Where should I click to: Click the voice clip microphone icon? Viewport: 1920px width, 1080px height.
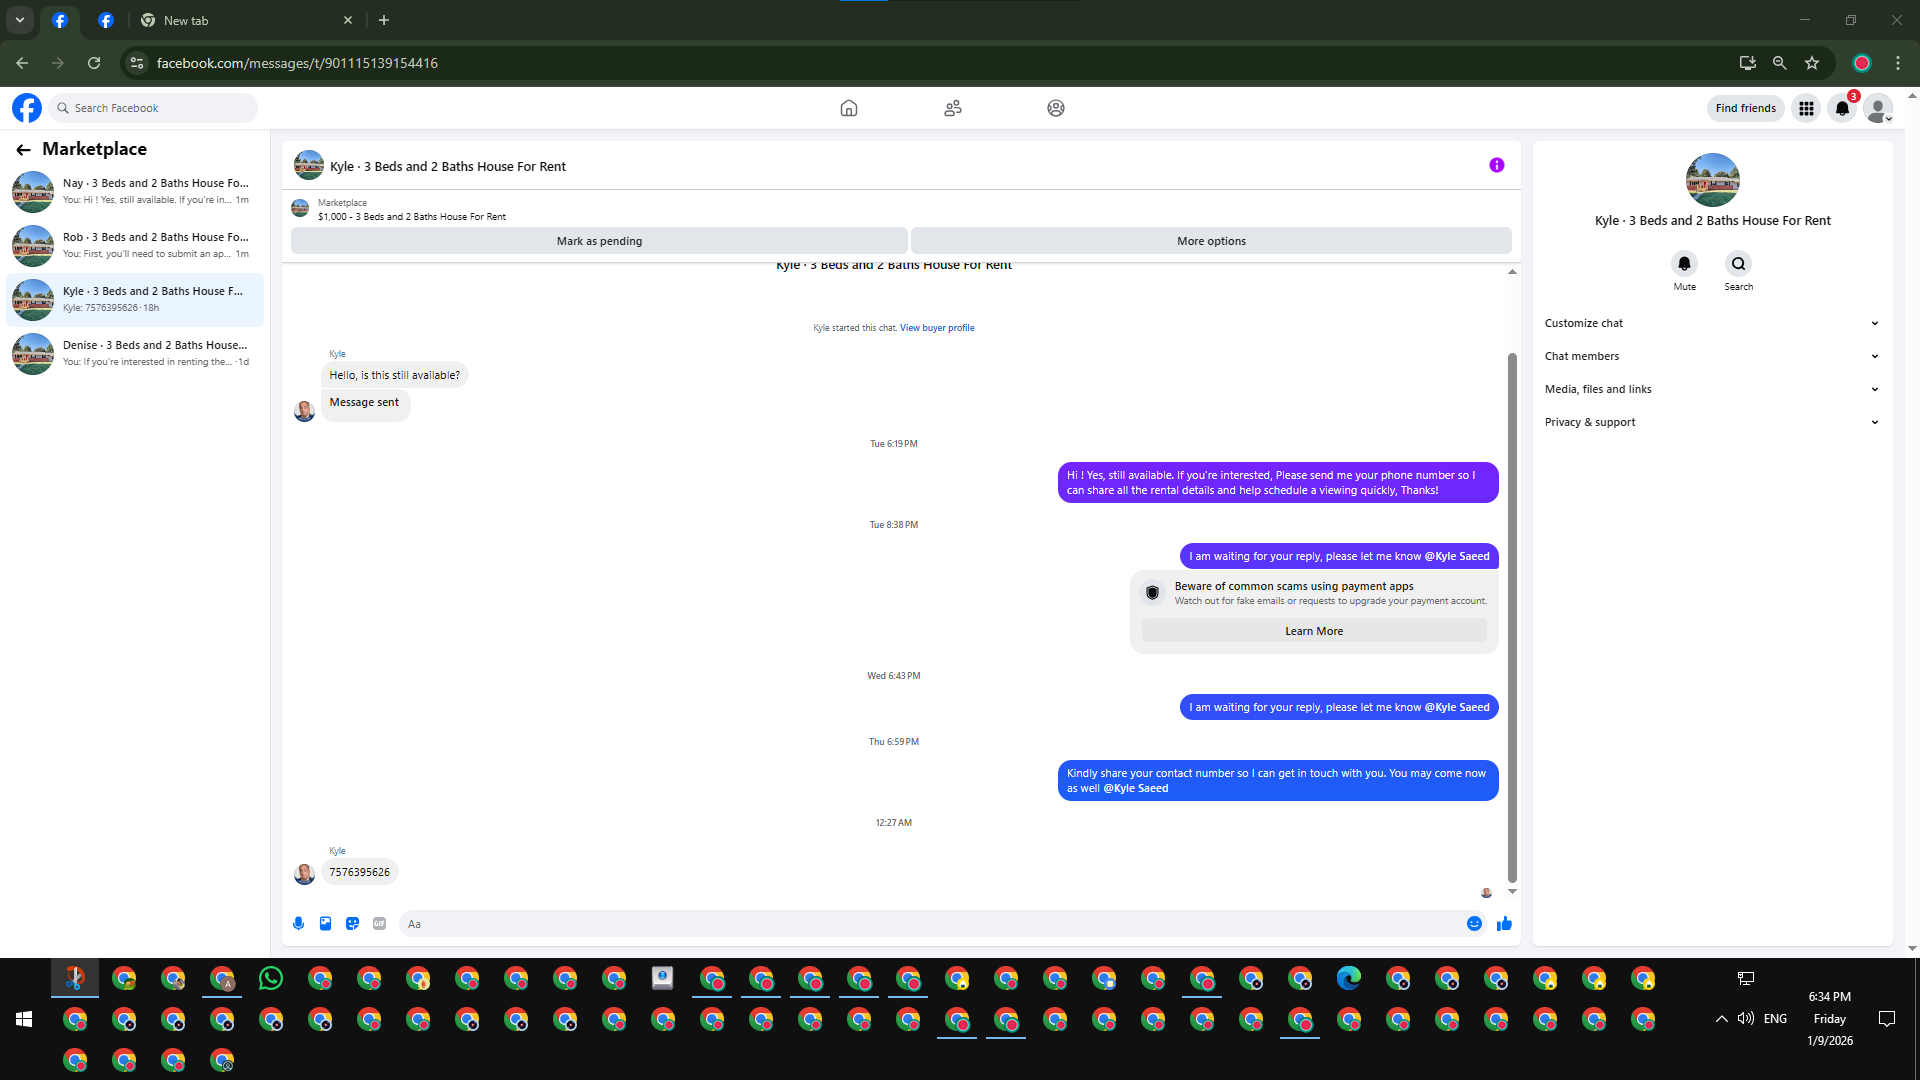[298, 924]
